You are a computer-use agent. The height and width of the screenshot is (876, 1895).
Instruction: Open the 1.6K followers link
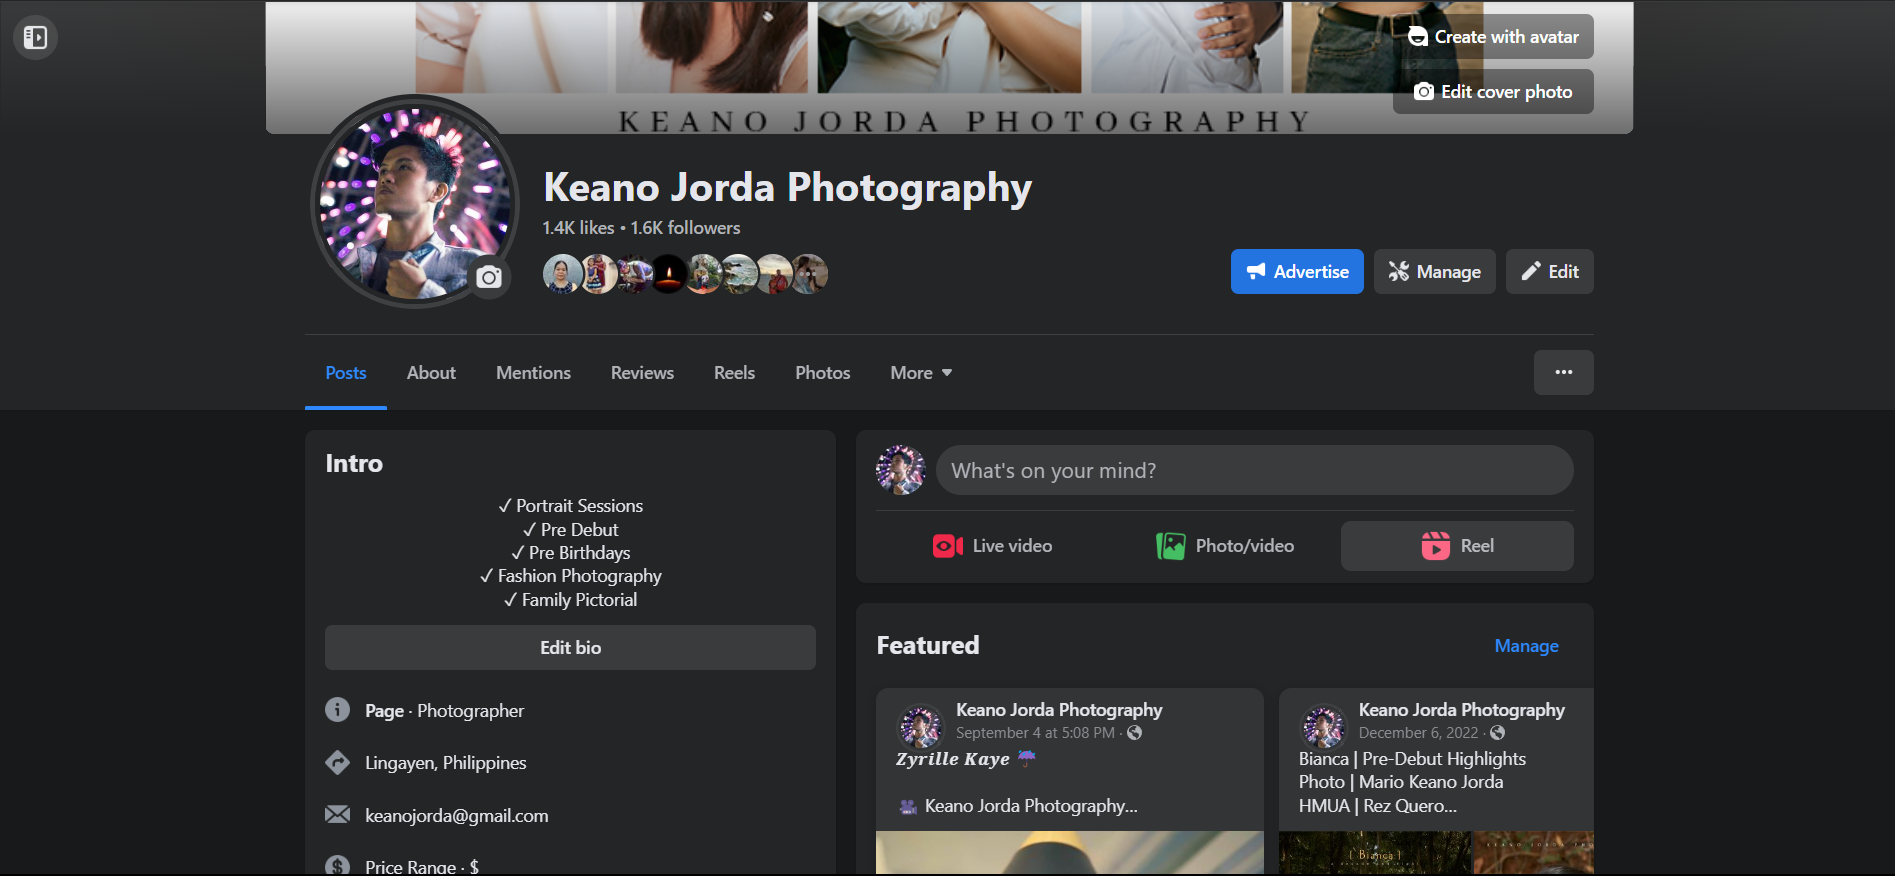pos(685,228)
